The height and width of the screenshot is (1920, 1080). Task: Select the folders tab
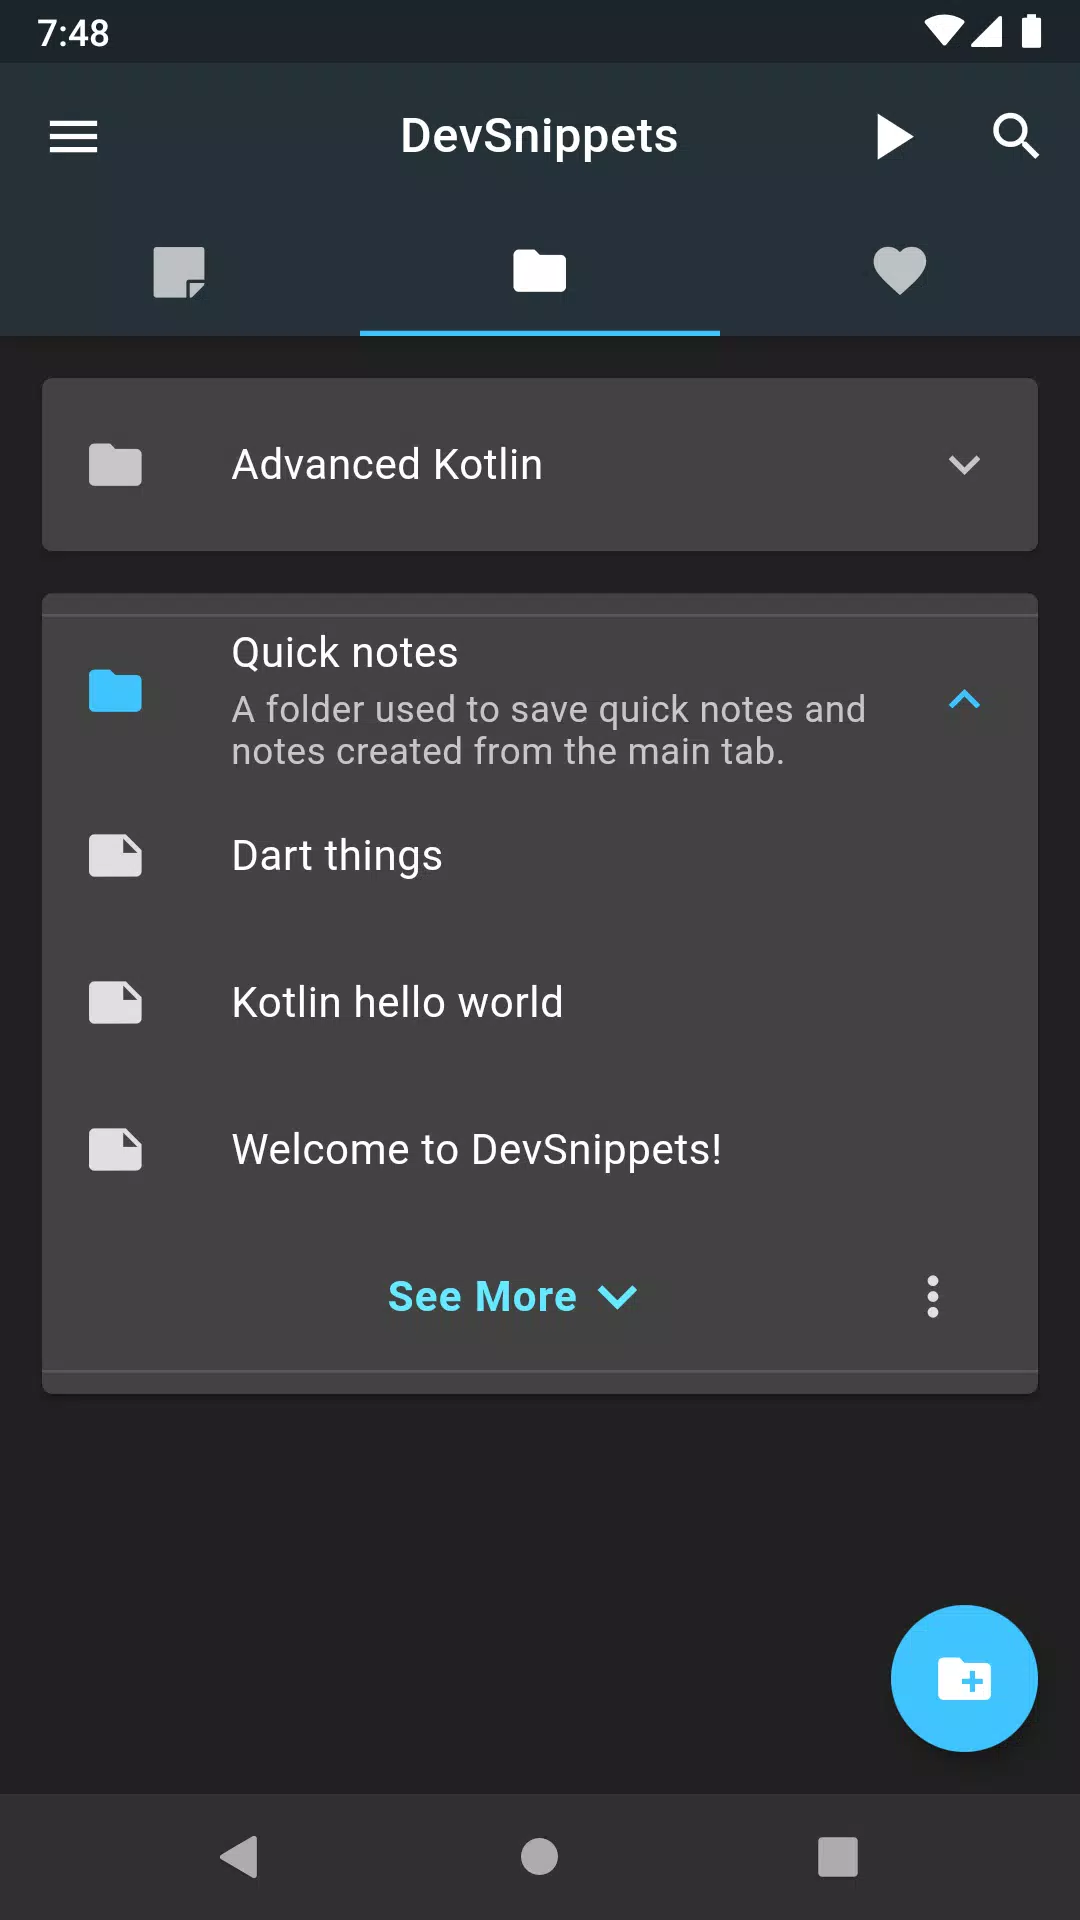click(x=540, y=271)
